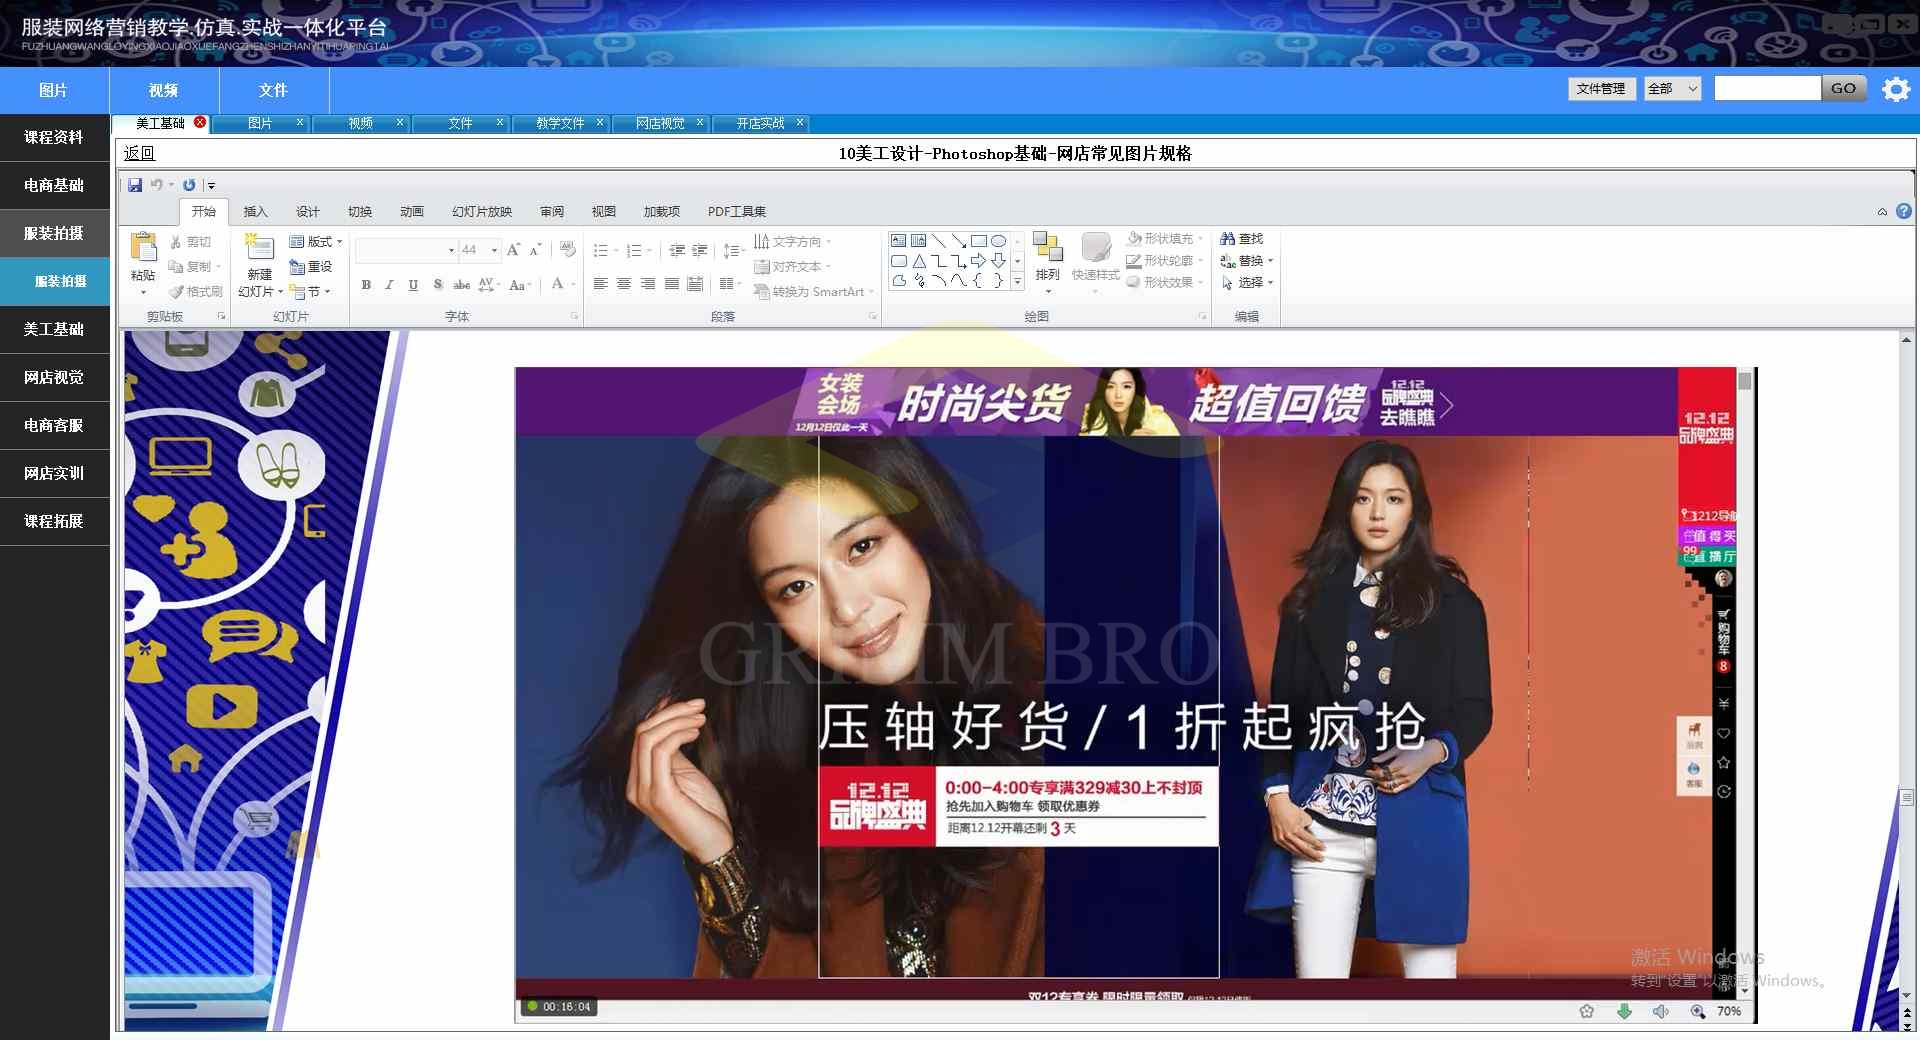Click the Redo icon in quick access toolbar
This screenshot has width=1920, height=1040.
click(189, 185)
